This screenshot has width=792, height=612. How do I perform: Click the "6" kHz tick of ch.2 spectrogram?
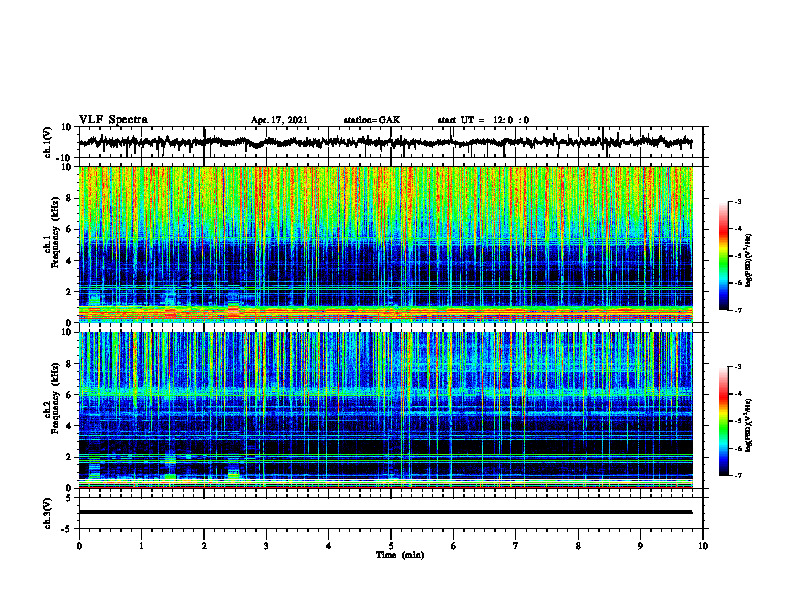69,395
